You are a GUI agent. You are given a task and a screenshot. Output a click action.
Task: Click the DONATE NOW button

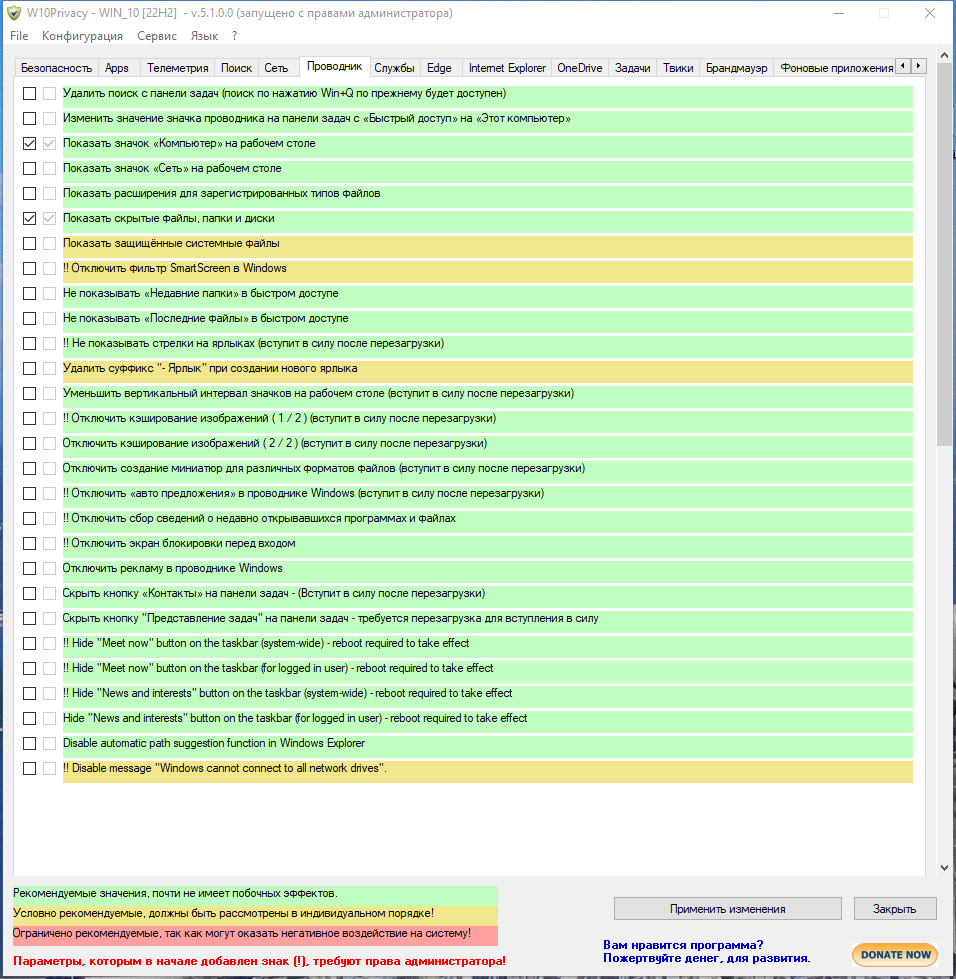[895, 955]
